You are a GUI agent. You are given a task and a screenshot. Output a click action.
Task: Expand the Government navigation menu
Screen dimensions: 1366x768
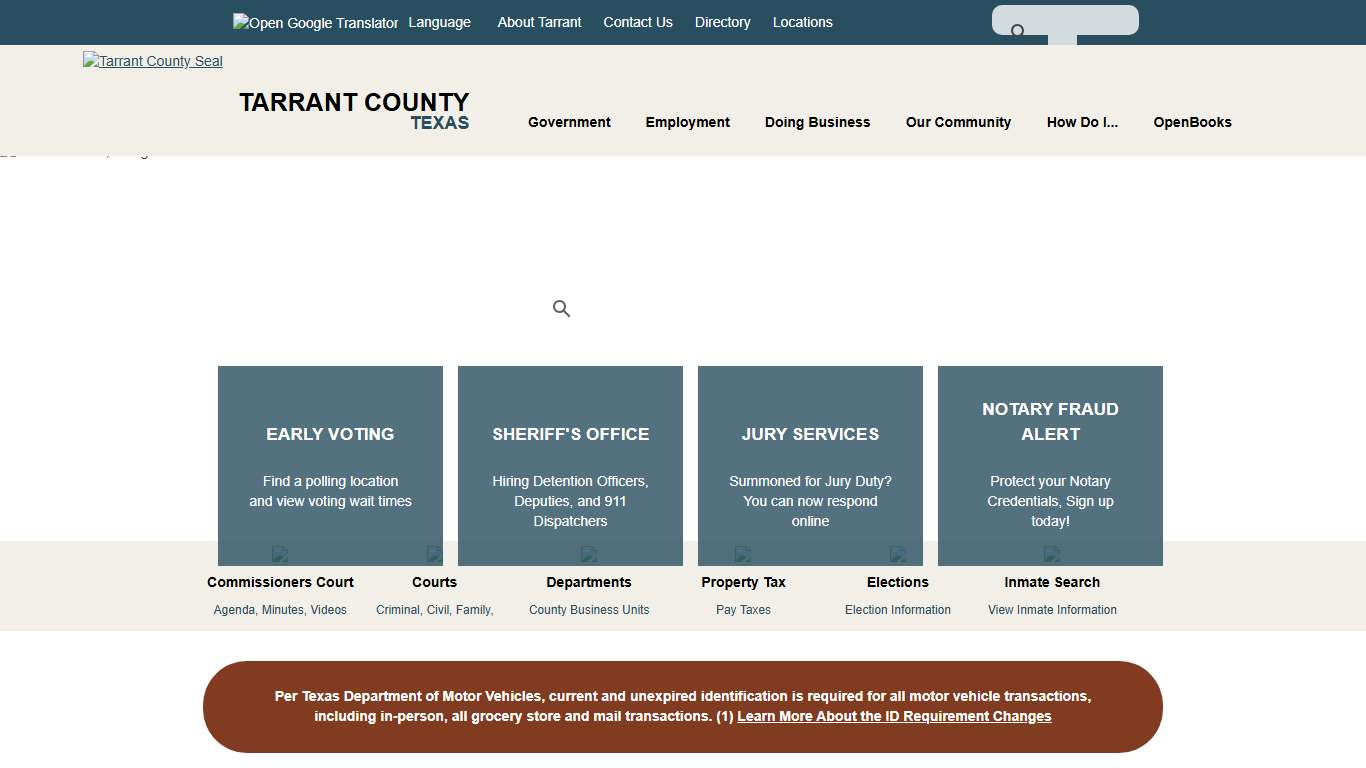pyautogui.click(x=569, y=122)
